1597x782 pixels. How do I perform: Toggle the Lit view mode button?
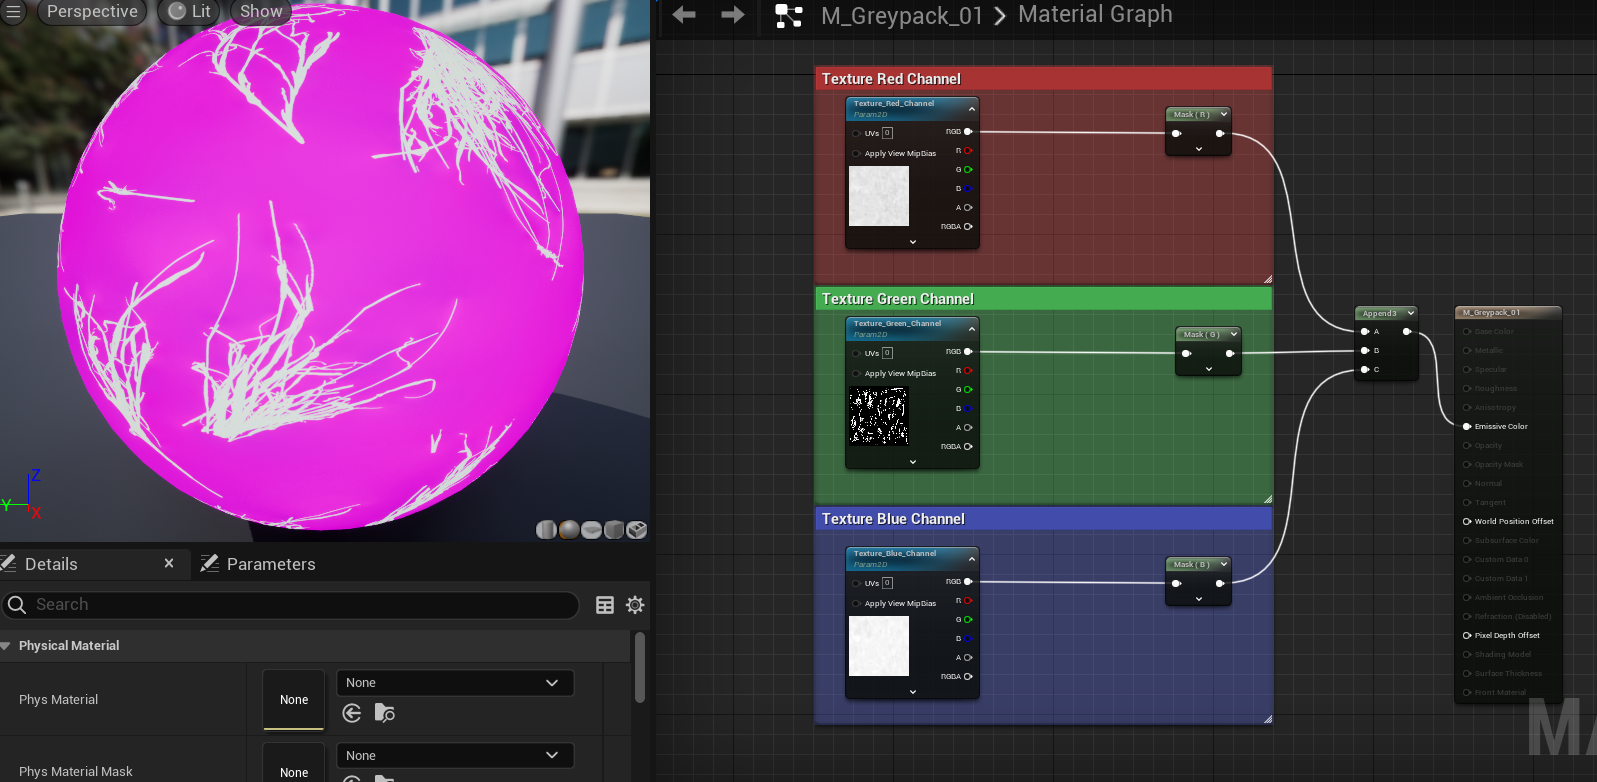pos(190,12)
